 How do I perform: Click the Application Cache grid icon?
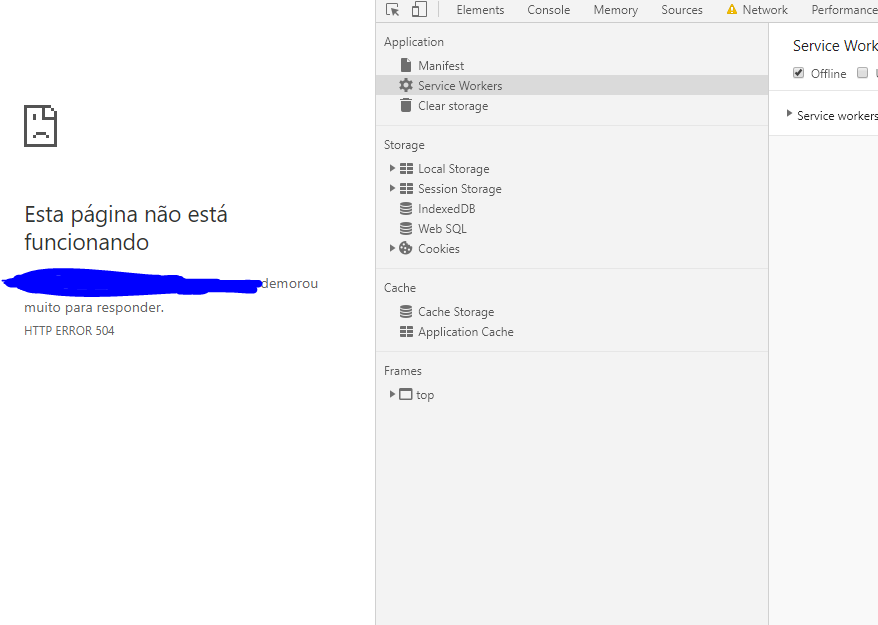pos(407,332)
